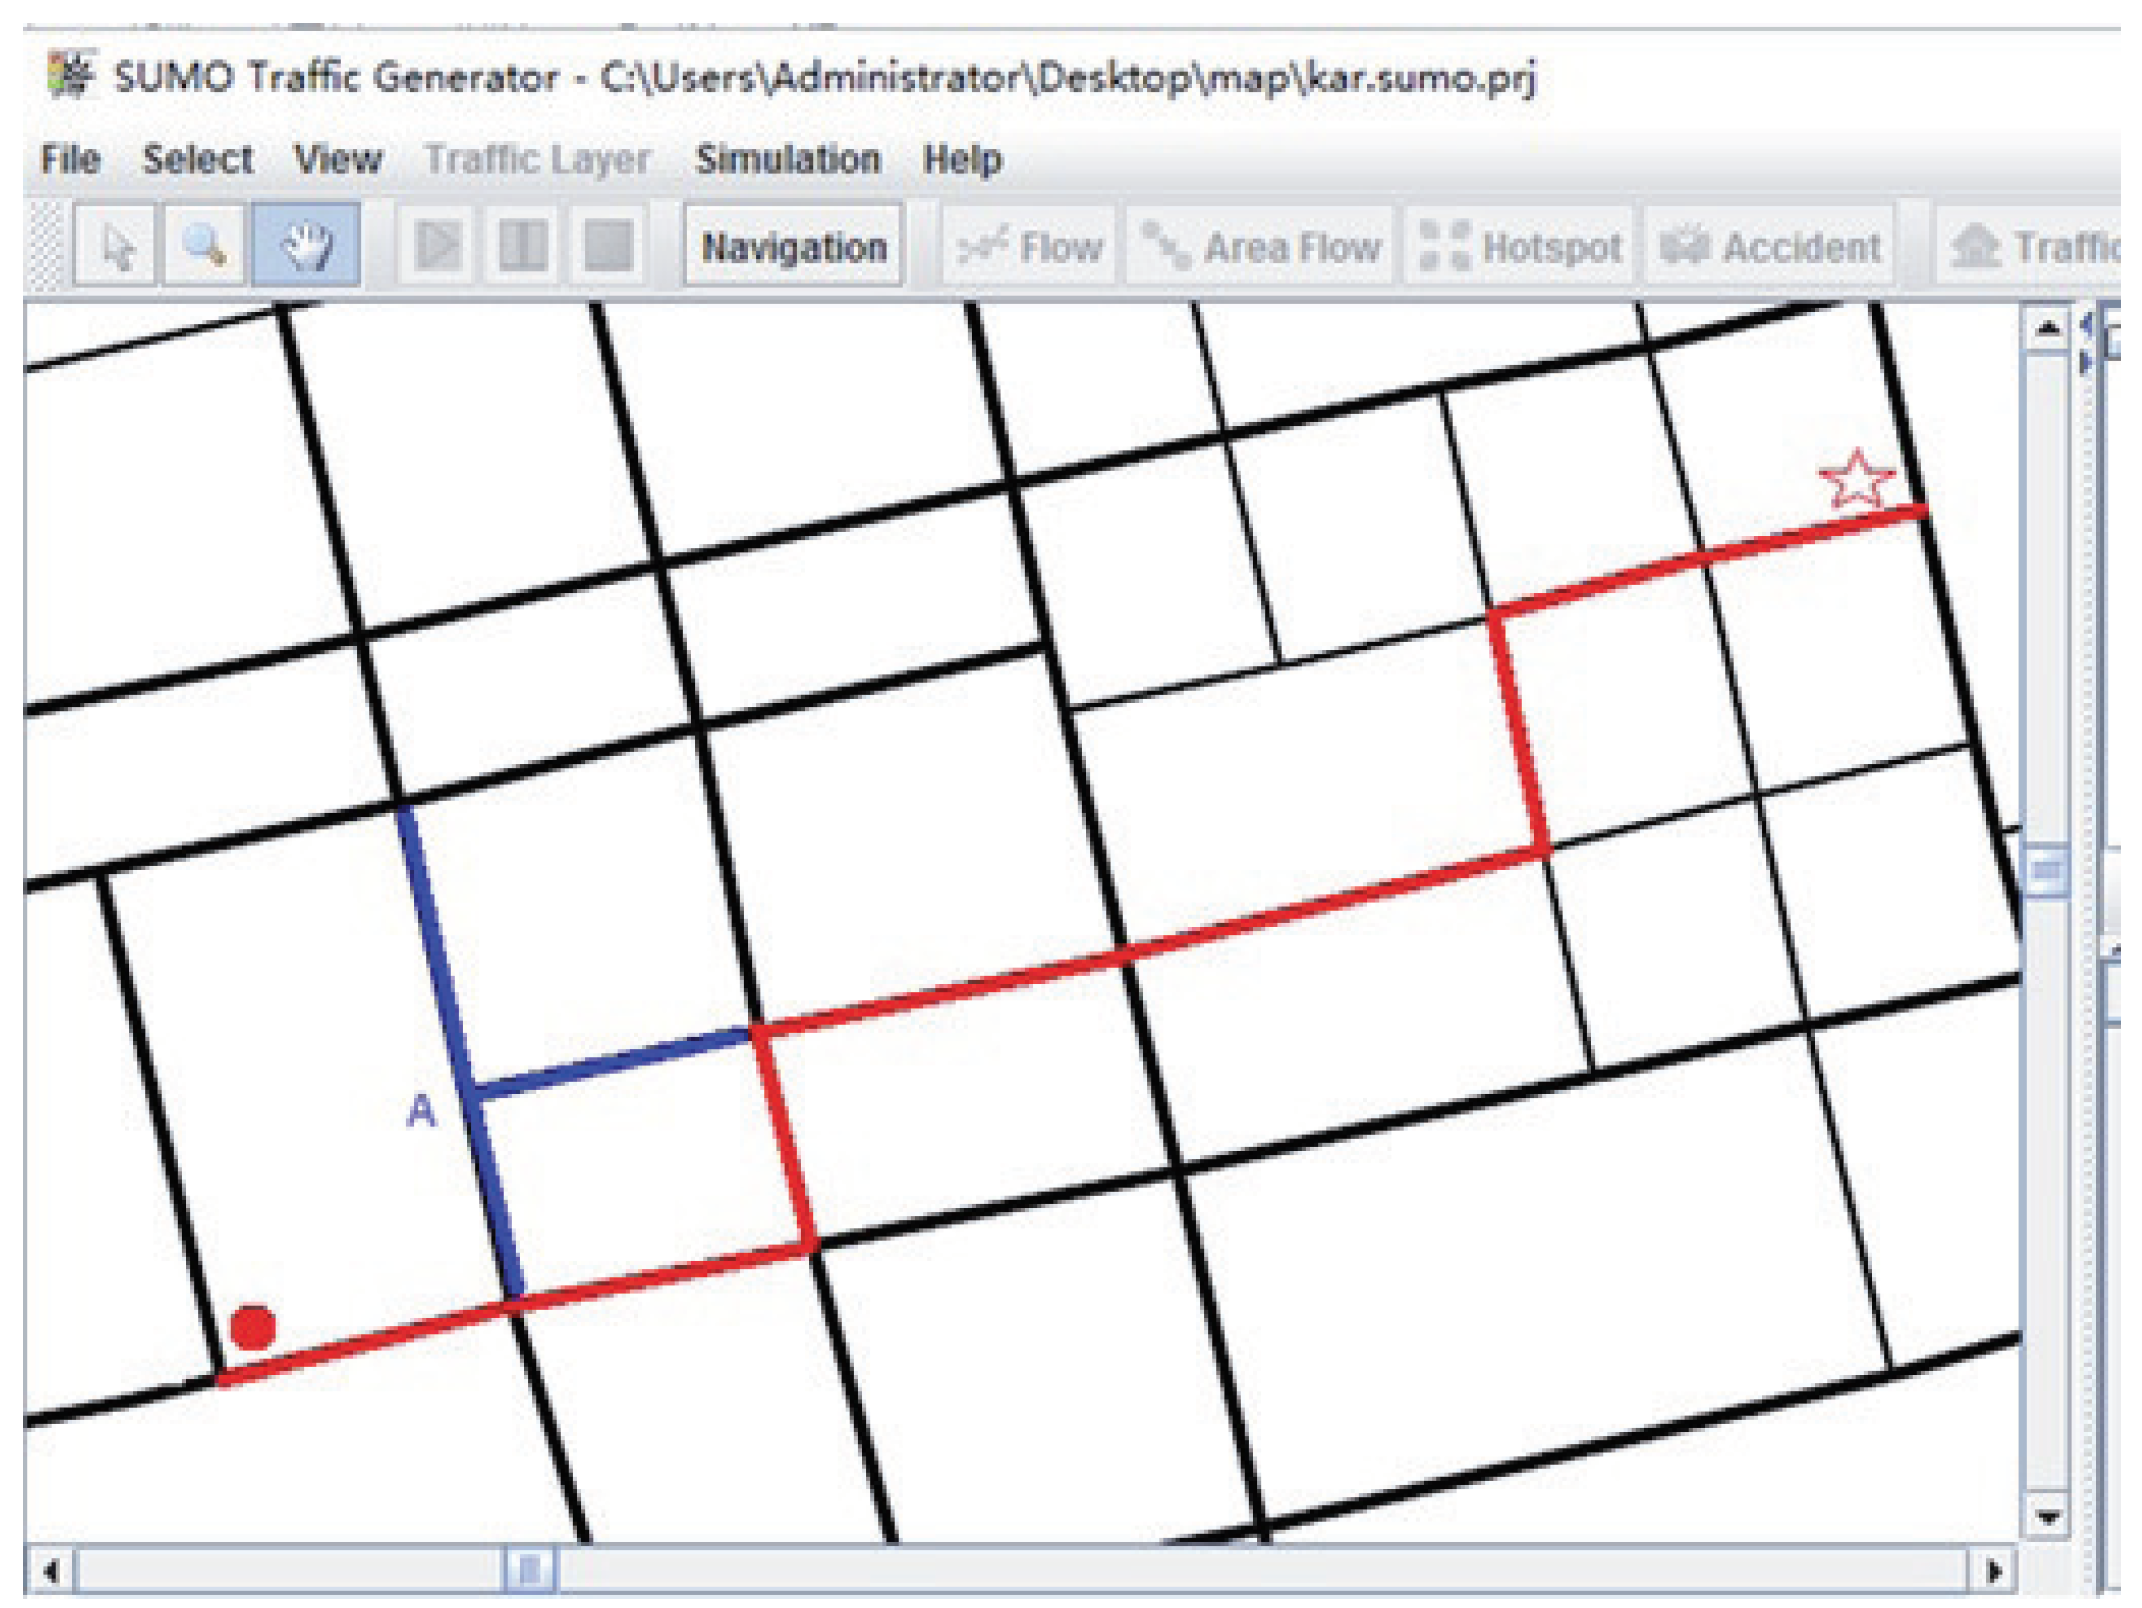Click the horizontal scrollbar right arrow
The height and width of the screenshot is (1608, 2142).
point(1993,1571)
